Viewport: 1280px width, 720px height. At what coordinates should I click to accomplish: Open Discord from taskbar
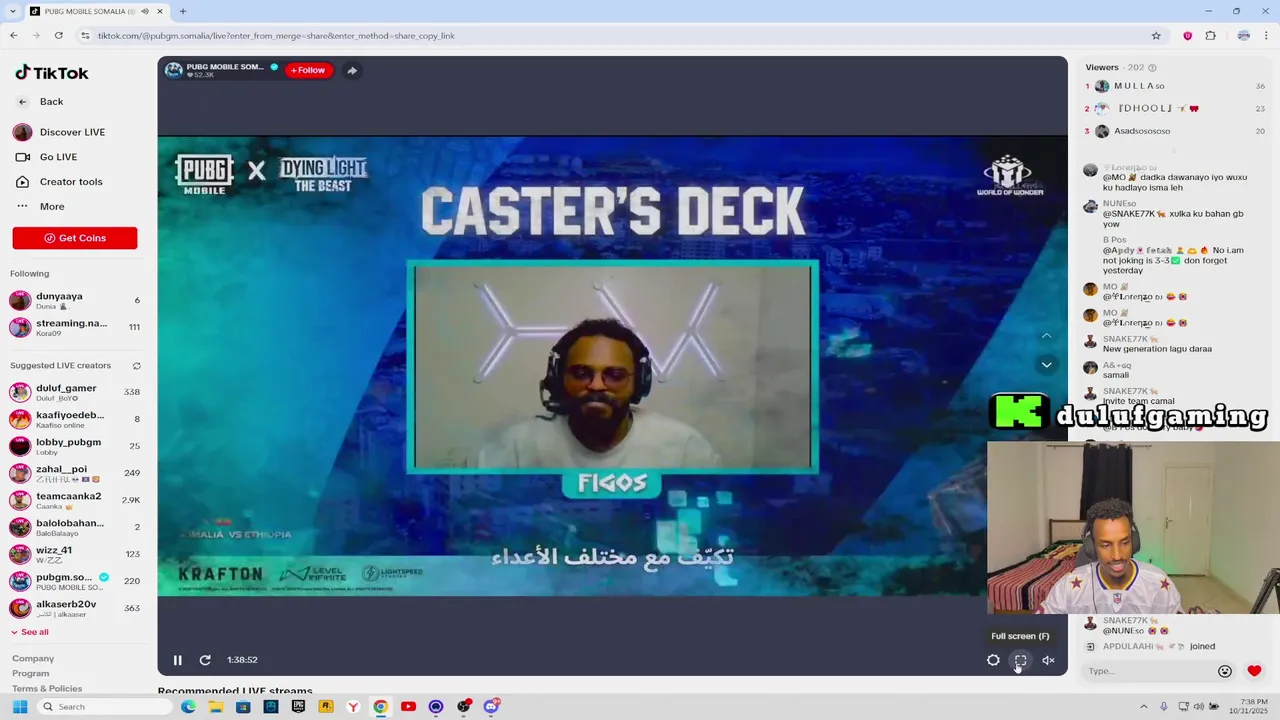tap(491, 707)
